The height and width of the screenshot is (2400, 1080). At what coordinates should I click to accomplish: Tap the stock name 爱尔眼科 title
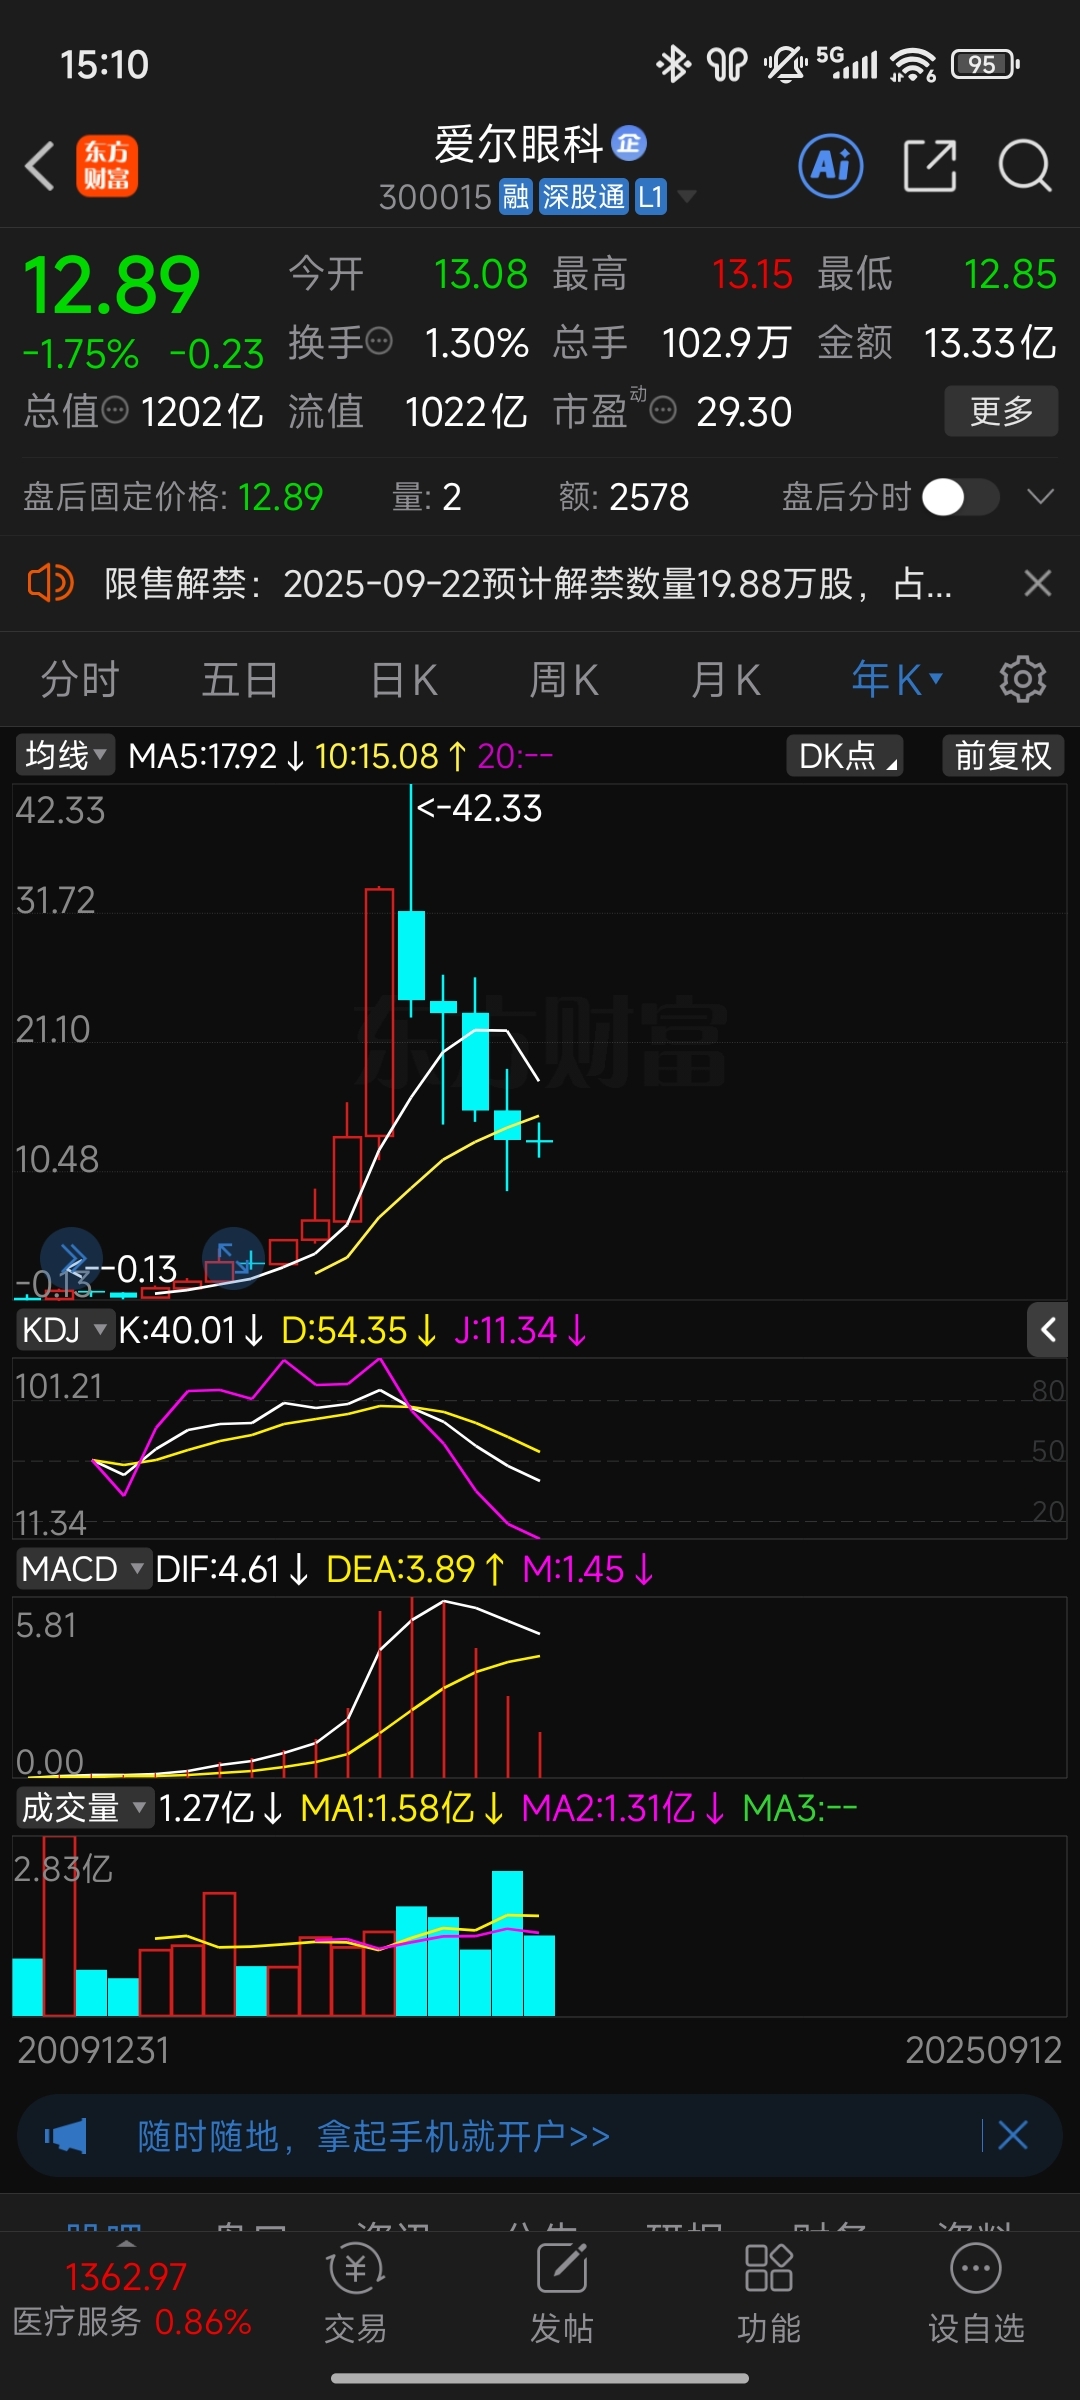point(519,144)
